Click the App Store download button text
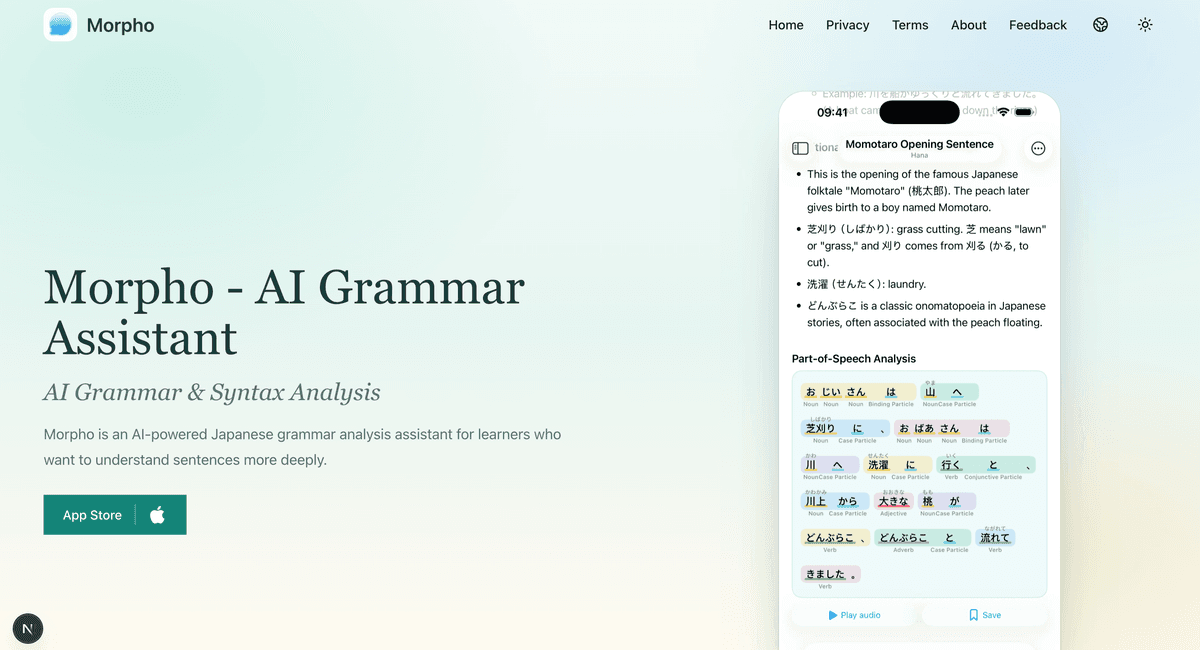This screenshot has width=1200, height=650. pos(92,515)
